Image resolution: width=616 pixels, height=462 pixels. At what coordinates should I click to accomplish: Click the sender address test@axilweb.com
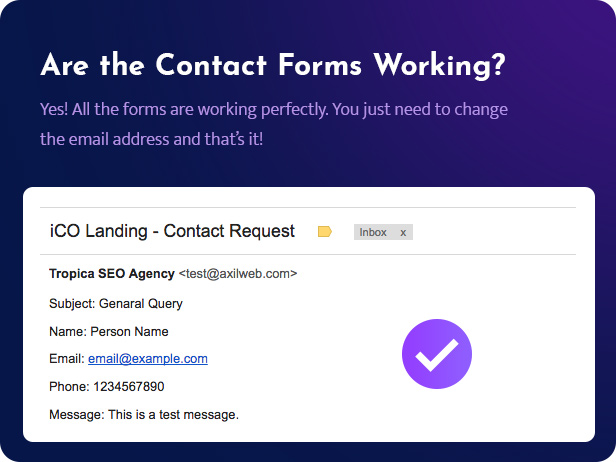238,273
